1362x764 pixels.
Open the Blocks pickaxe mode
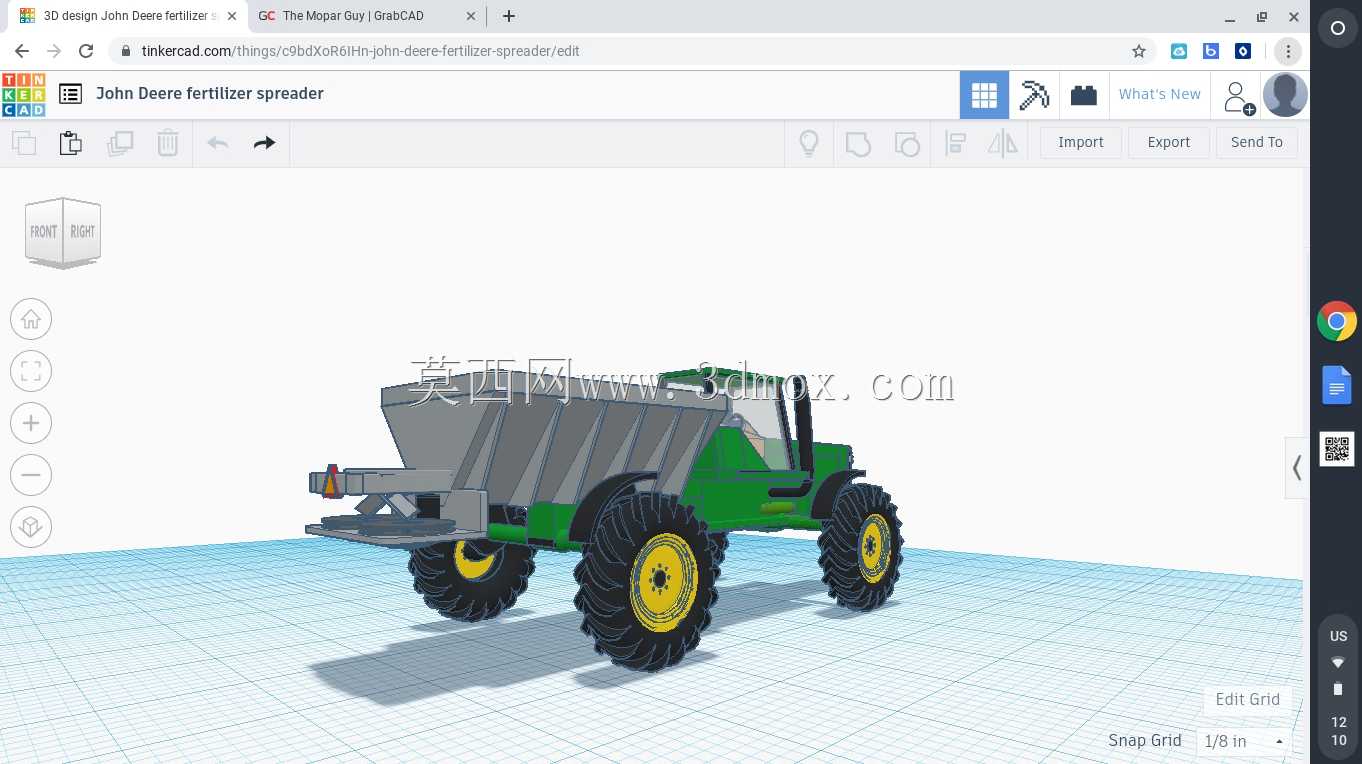[x=1034, y=95]
